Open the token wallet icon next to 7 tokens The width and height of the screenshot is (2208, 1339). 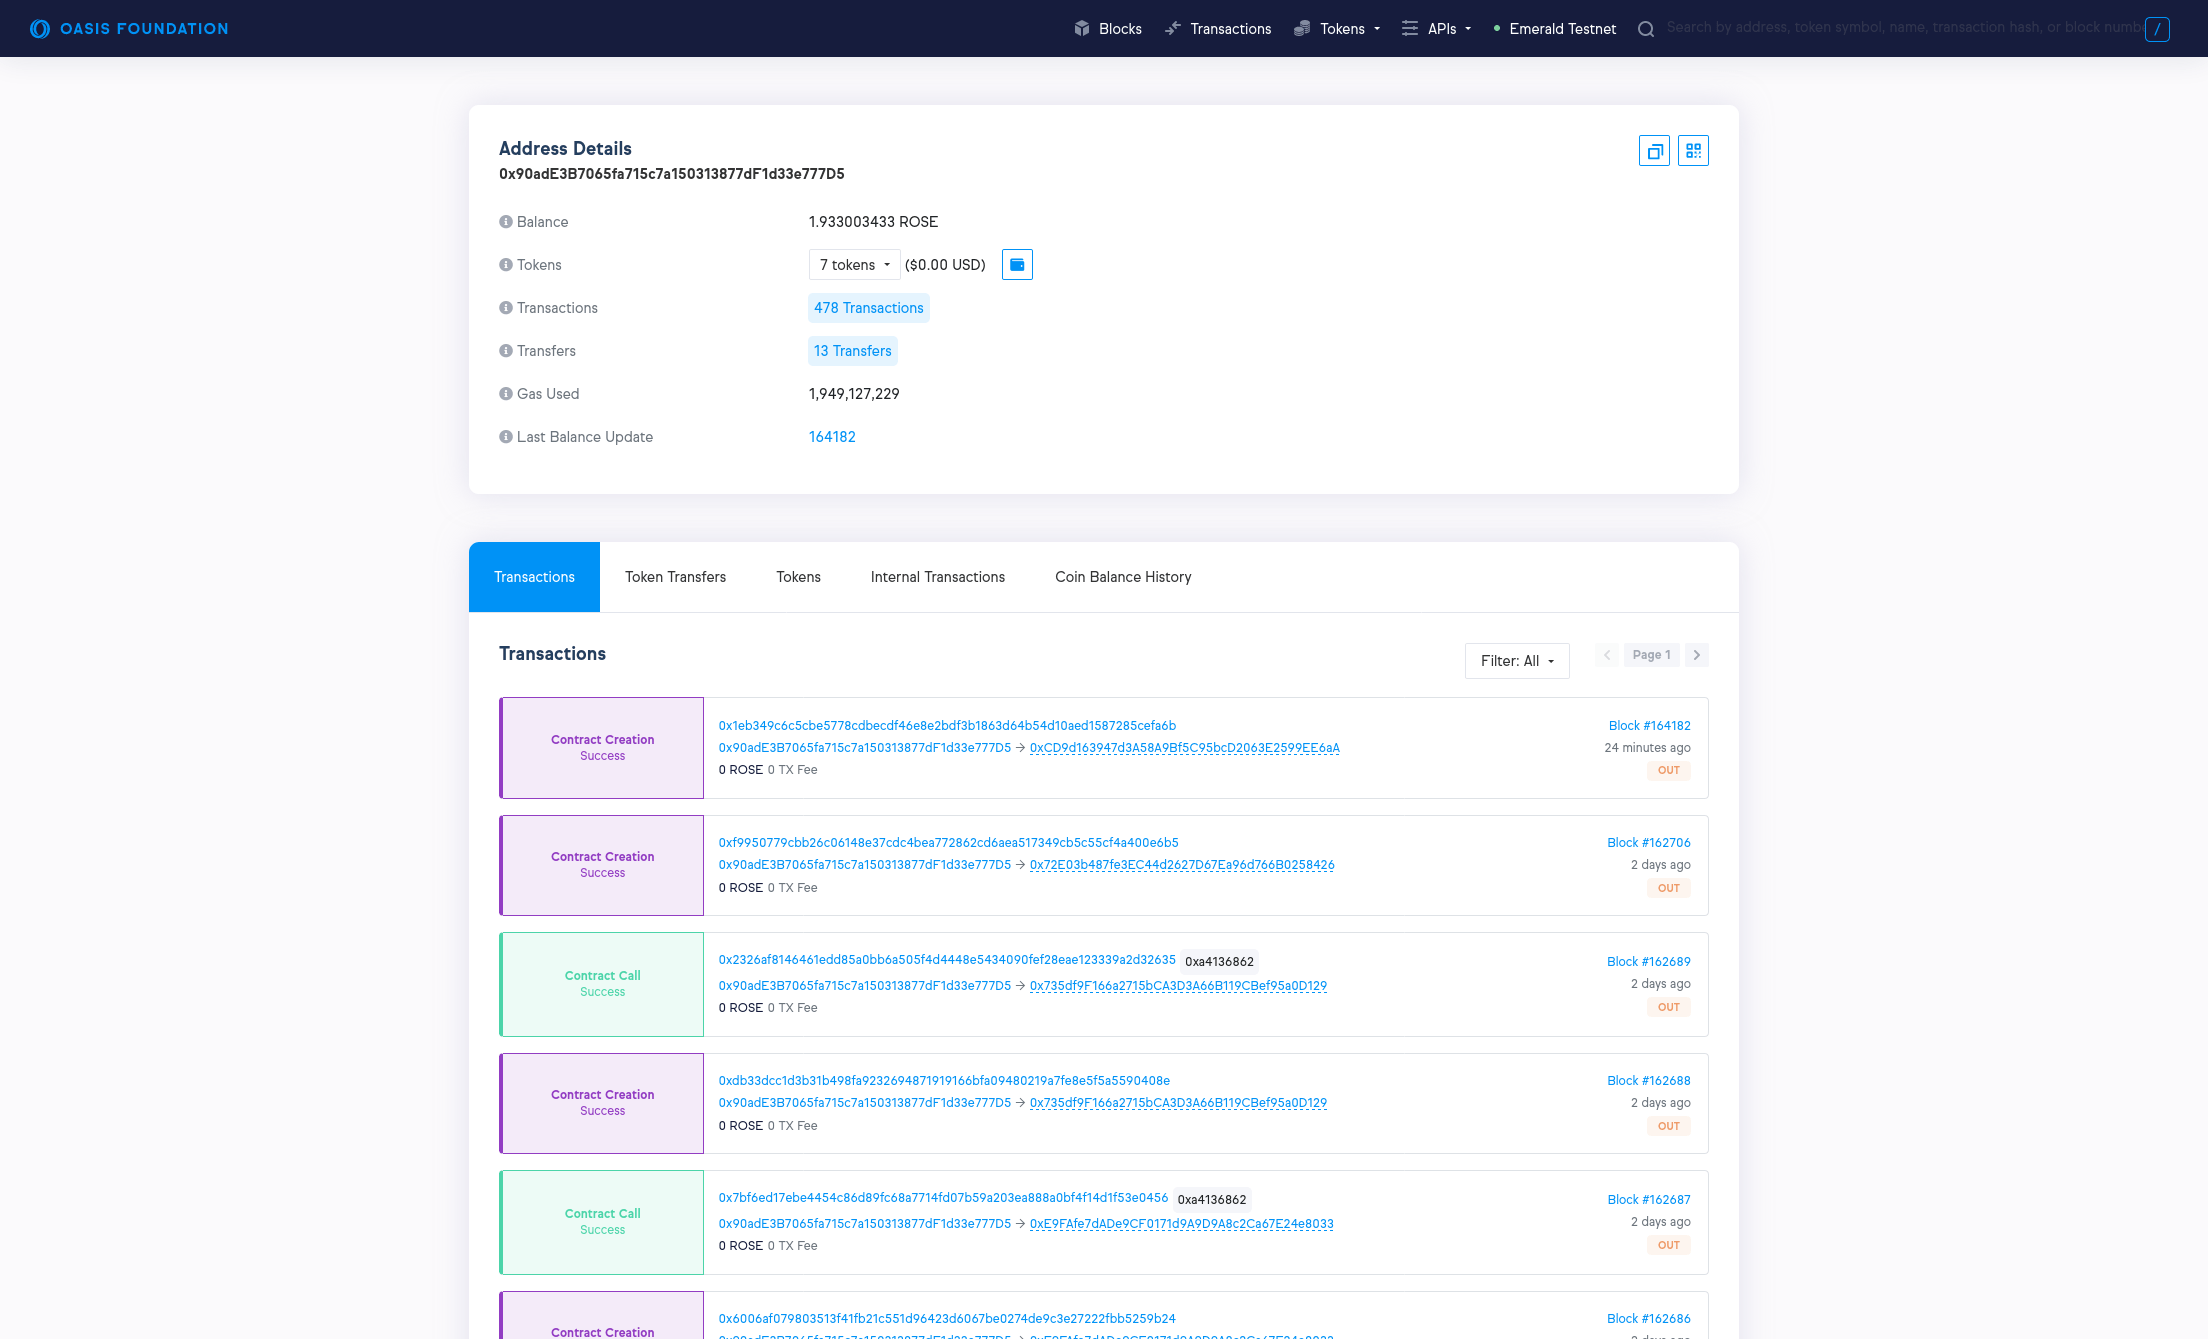pyautogui.click(x=1017, y=264)
